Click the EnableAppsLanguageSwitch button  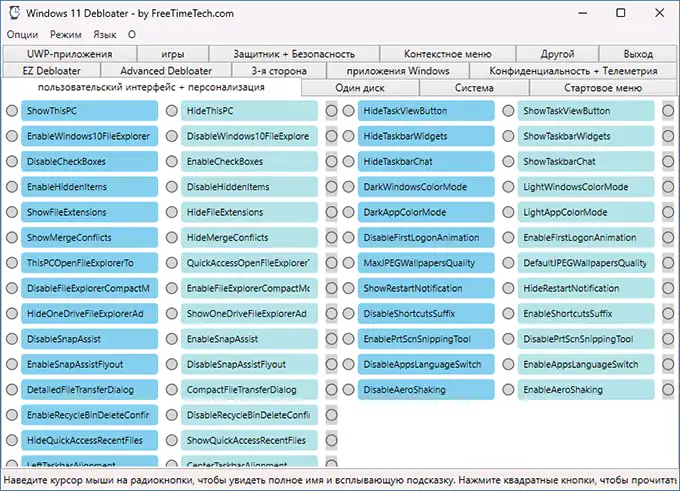[586, 364]
